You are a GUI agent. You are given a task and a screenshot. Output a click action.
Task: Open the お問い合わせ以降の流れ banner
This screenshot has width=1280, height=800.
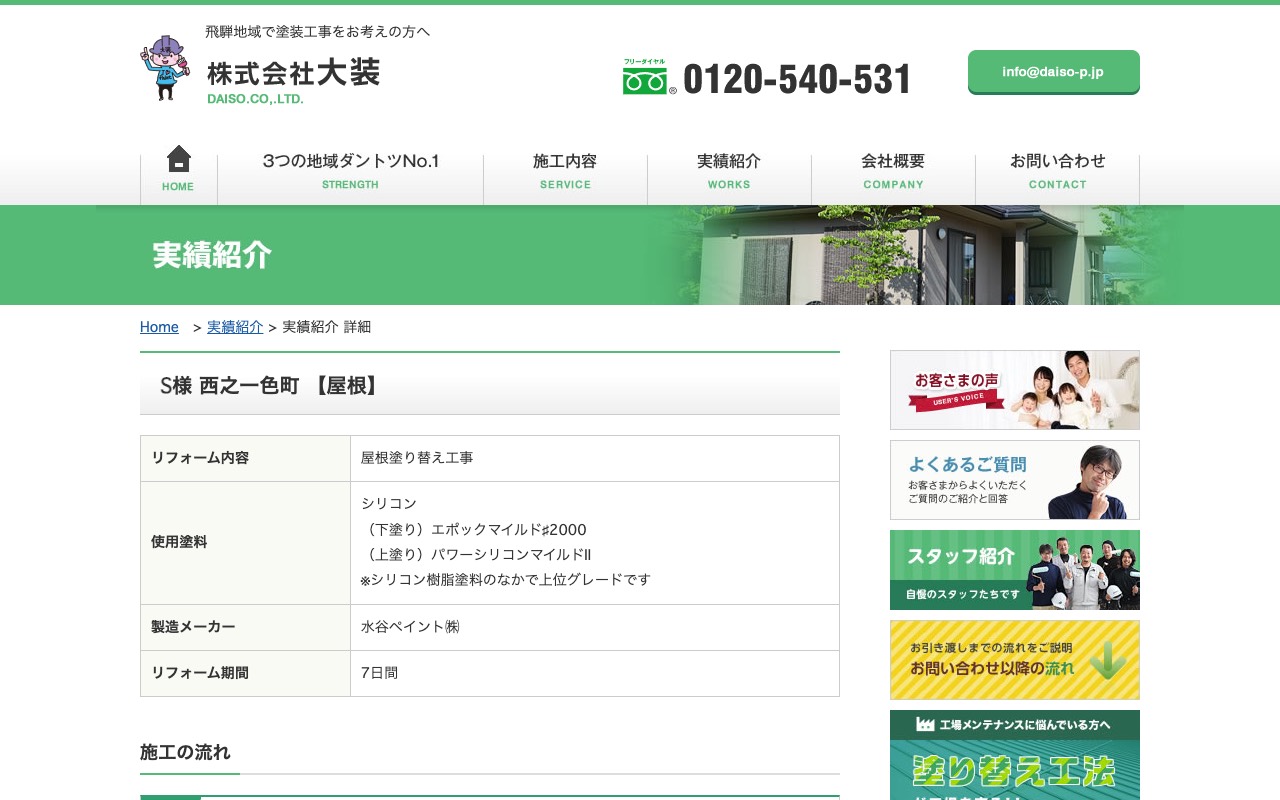coord(1015,660)
